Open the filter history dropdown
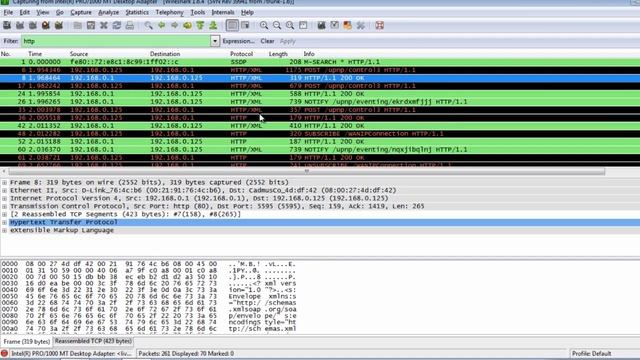The height and width of the screenshot is (360, 640). (x=215, y=41)
